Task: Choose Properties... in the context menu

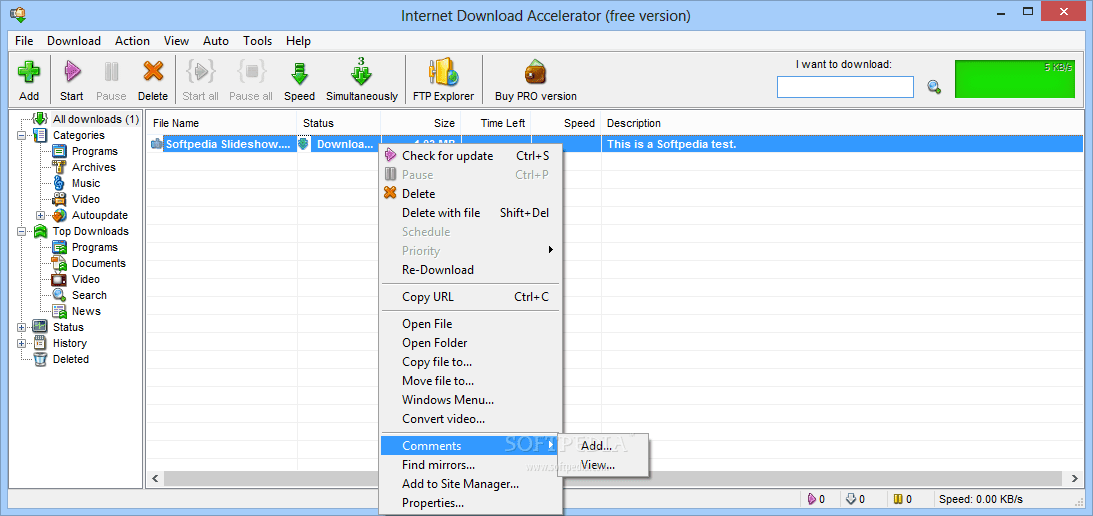Action: 471,503
